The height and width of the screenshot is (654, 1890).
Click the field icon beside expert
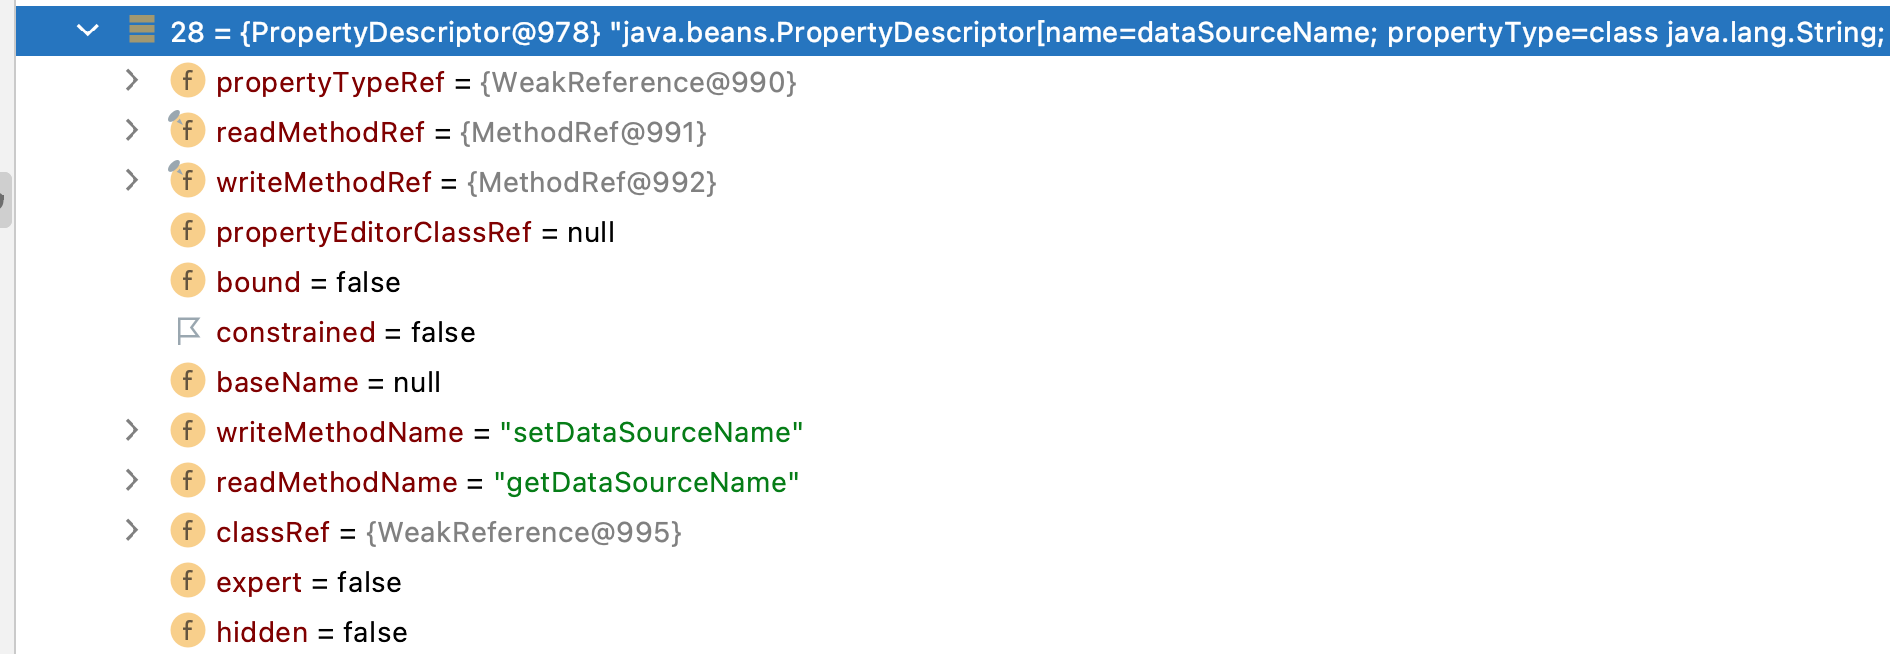(187, 581)
